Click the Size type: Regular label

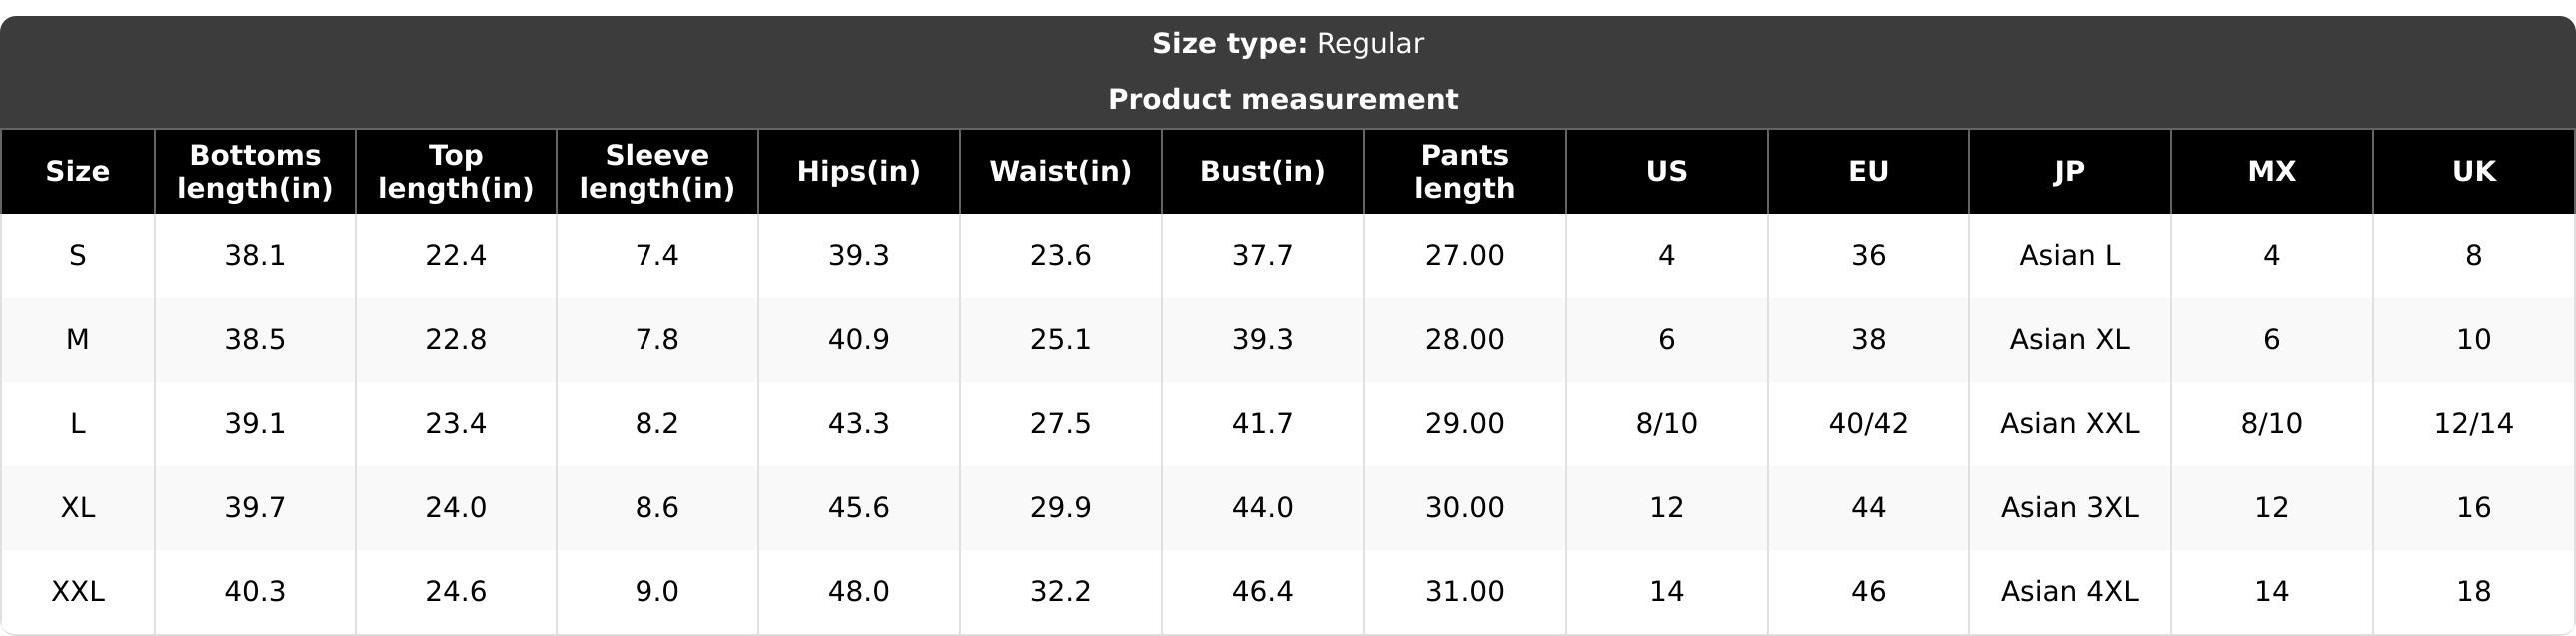[x=1288, y=44]
